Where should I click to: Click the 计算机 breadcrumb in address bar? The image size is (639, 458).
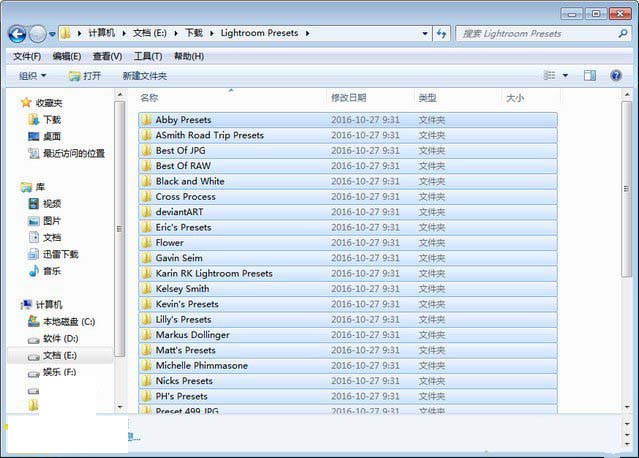(102, 33)
